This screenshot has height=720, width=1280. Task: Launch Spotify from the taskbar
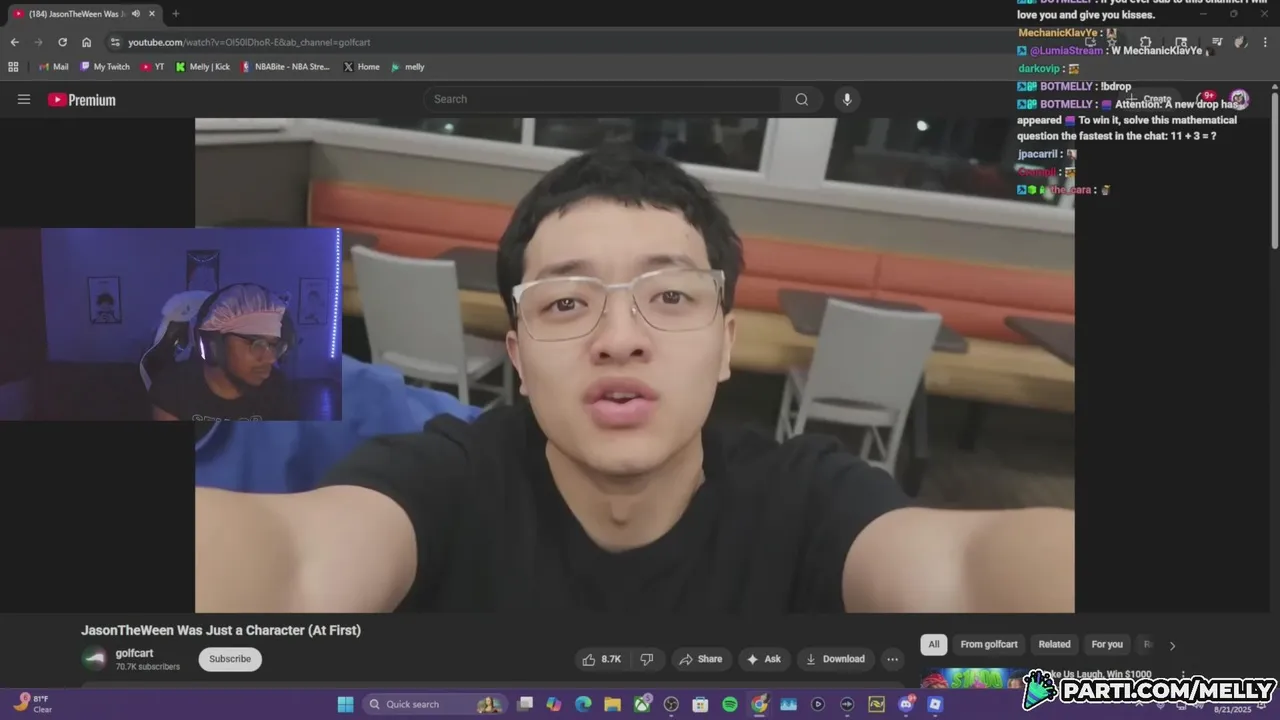point(730,704)
